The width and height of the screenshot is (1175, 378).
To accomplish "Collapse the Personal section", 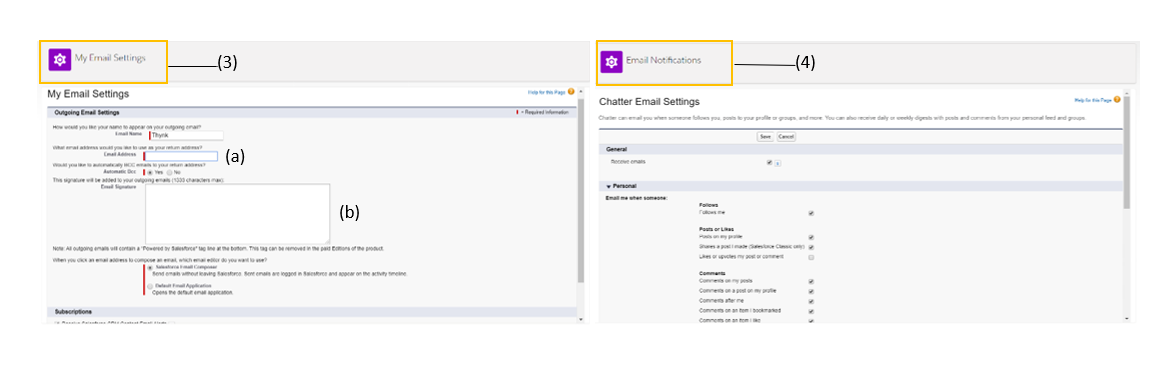I will 609,186.
